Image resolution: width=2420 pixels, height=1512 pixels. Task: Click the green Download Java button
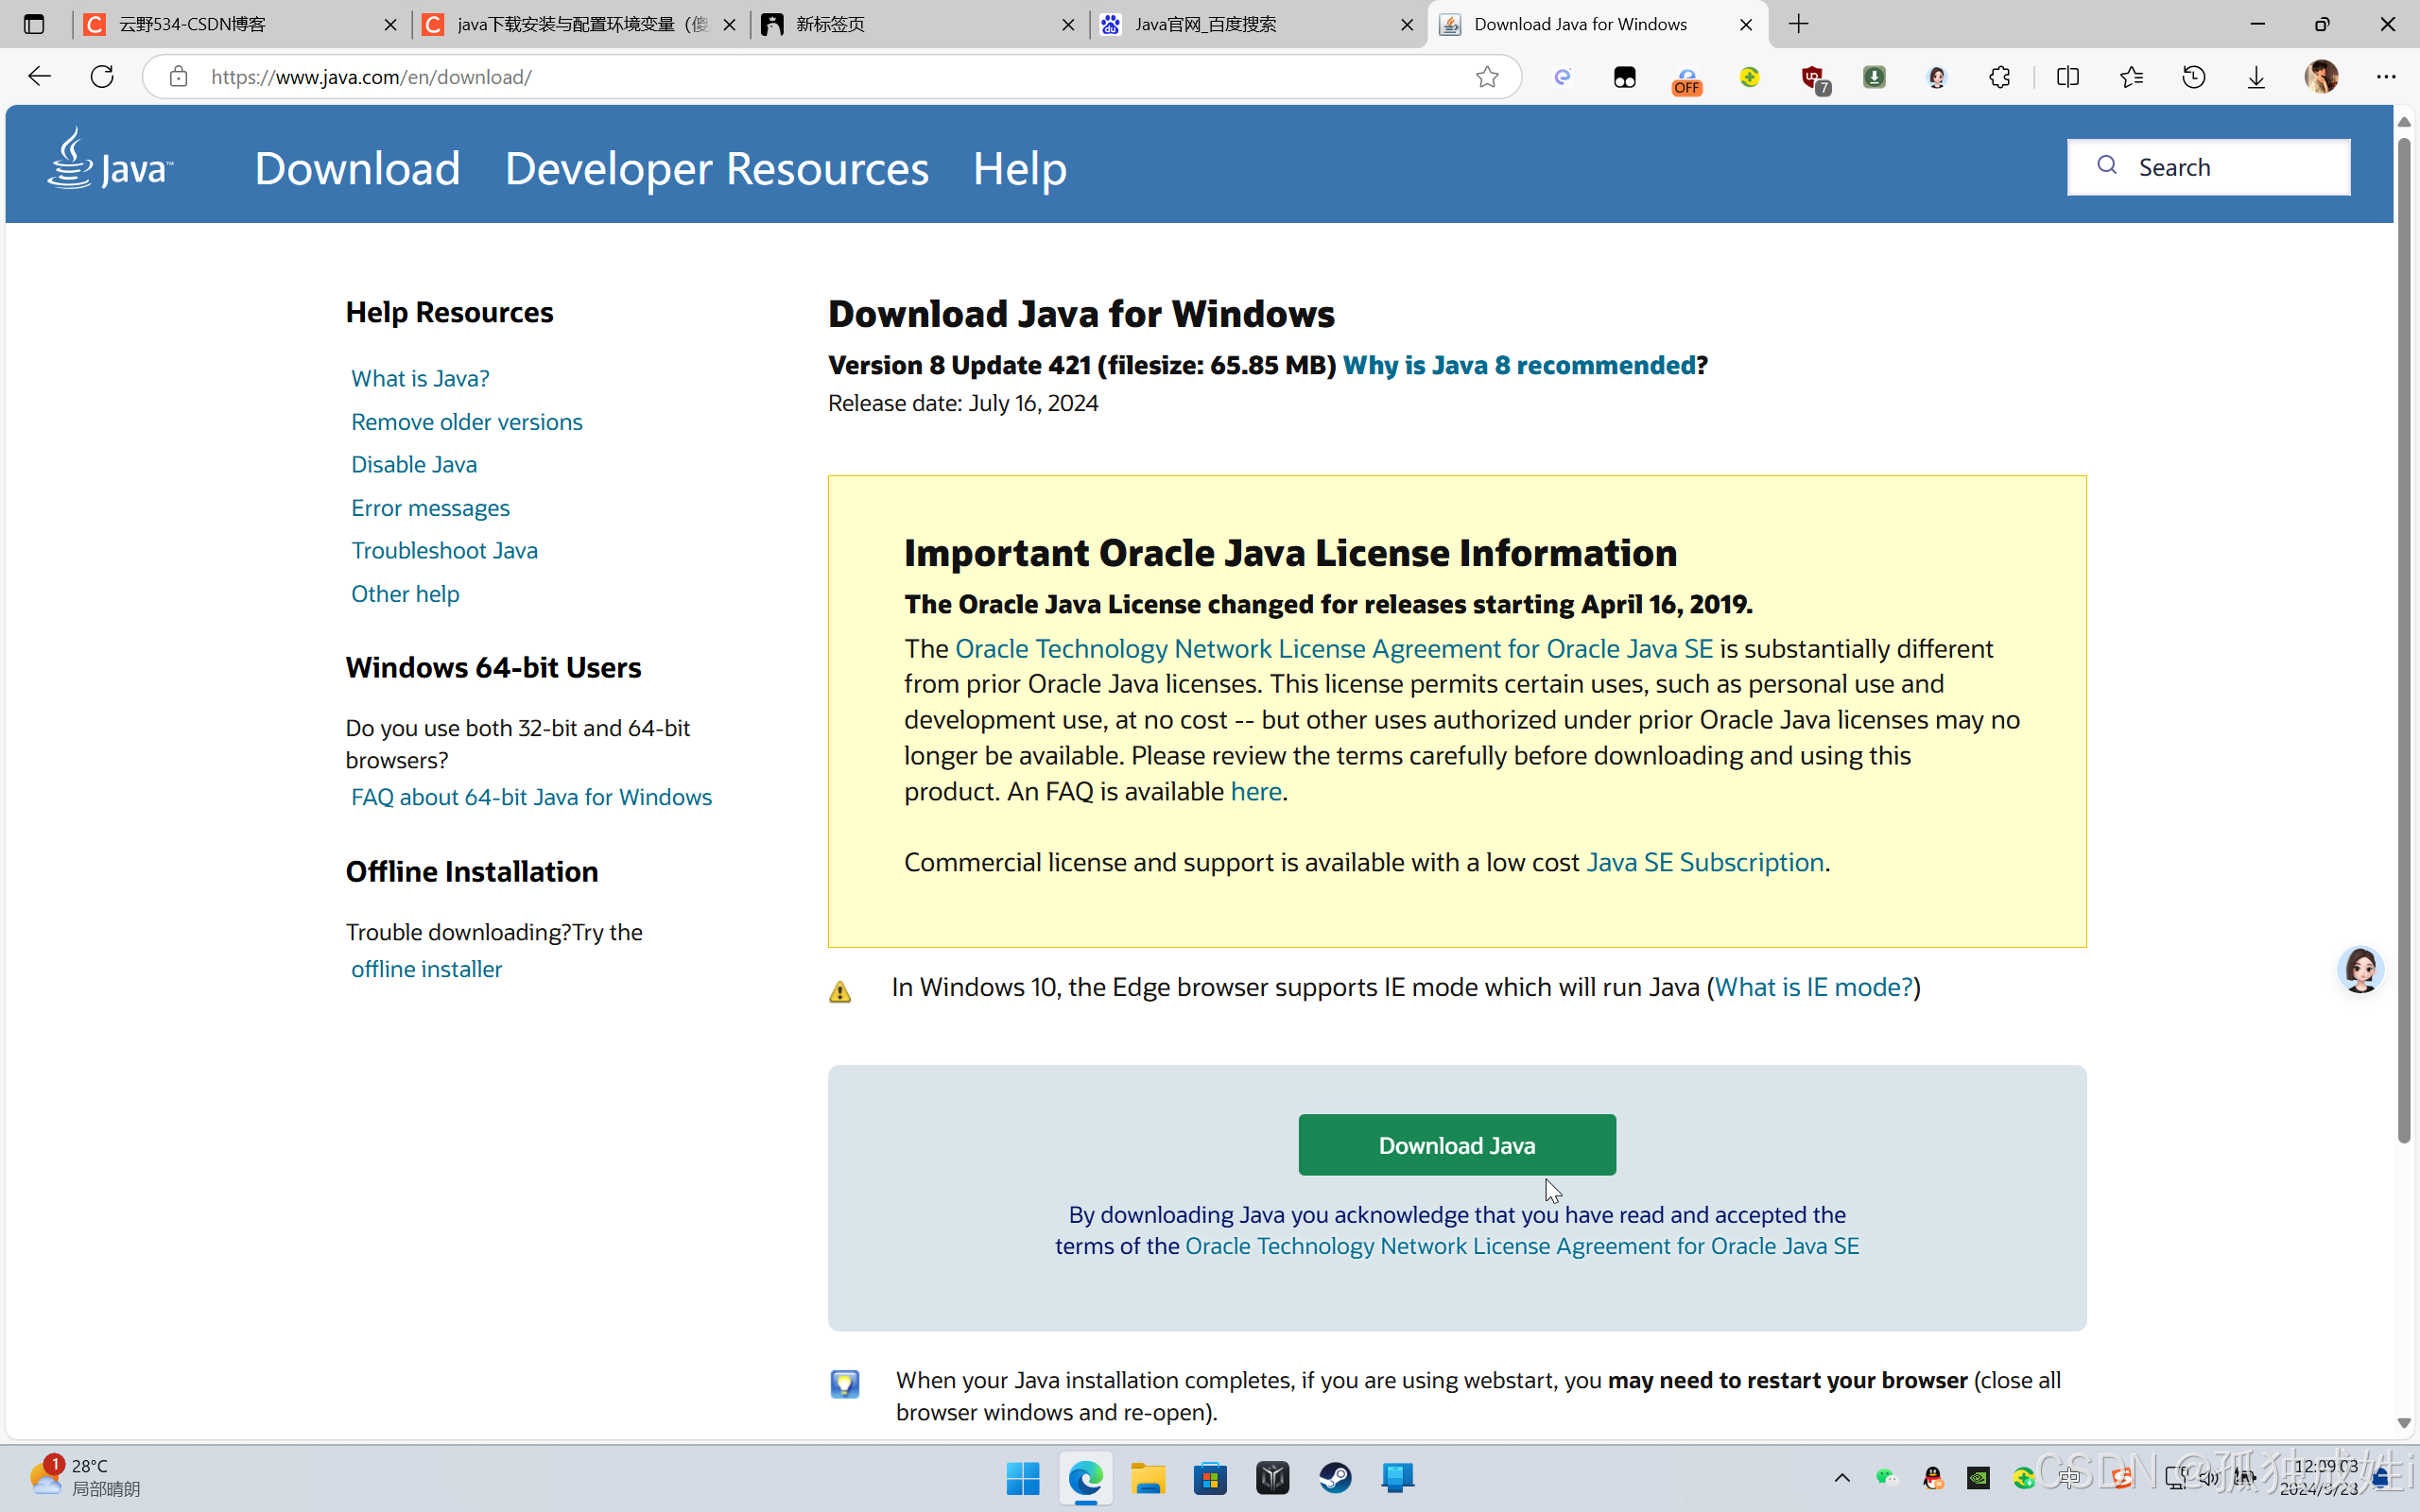(1456, 1145)
